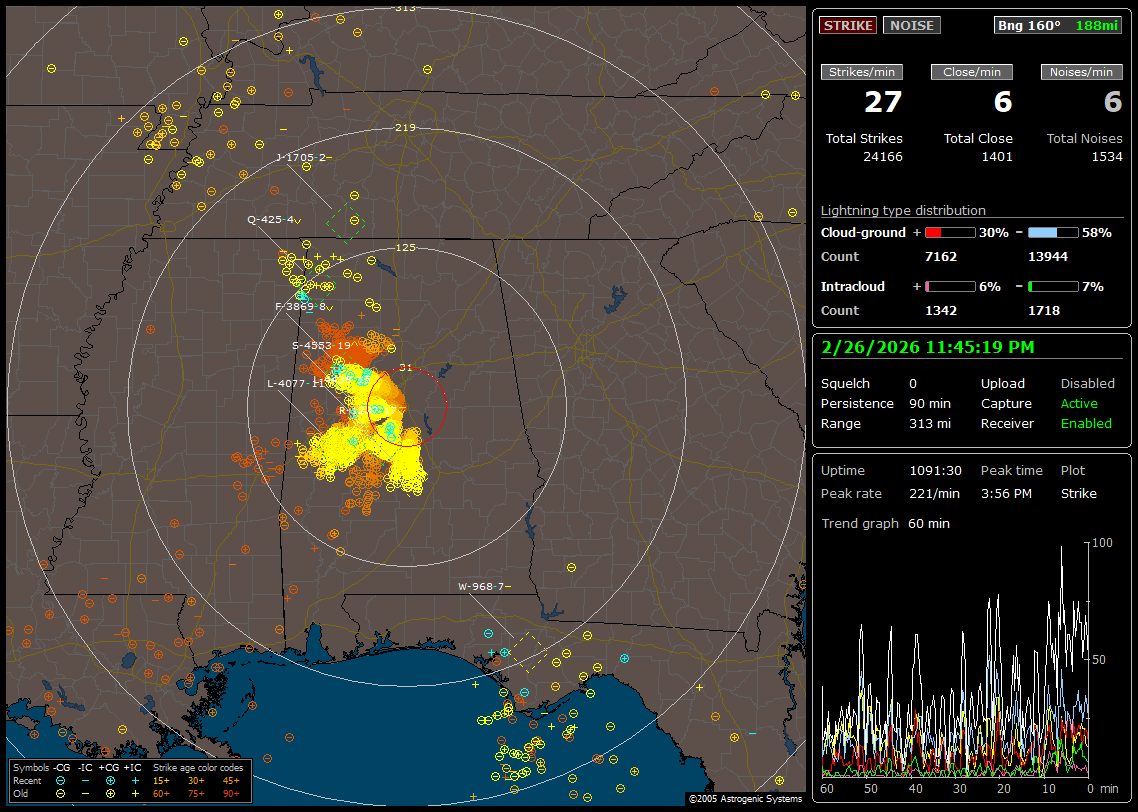The height and width of the screenshot is (812, 1138).
Task: Click the yellow diamond storm marker near W-968-7
Action: point(531,651)
